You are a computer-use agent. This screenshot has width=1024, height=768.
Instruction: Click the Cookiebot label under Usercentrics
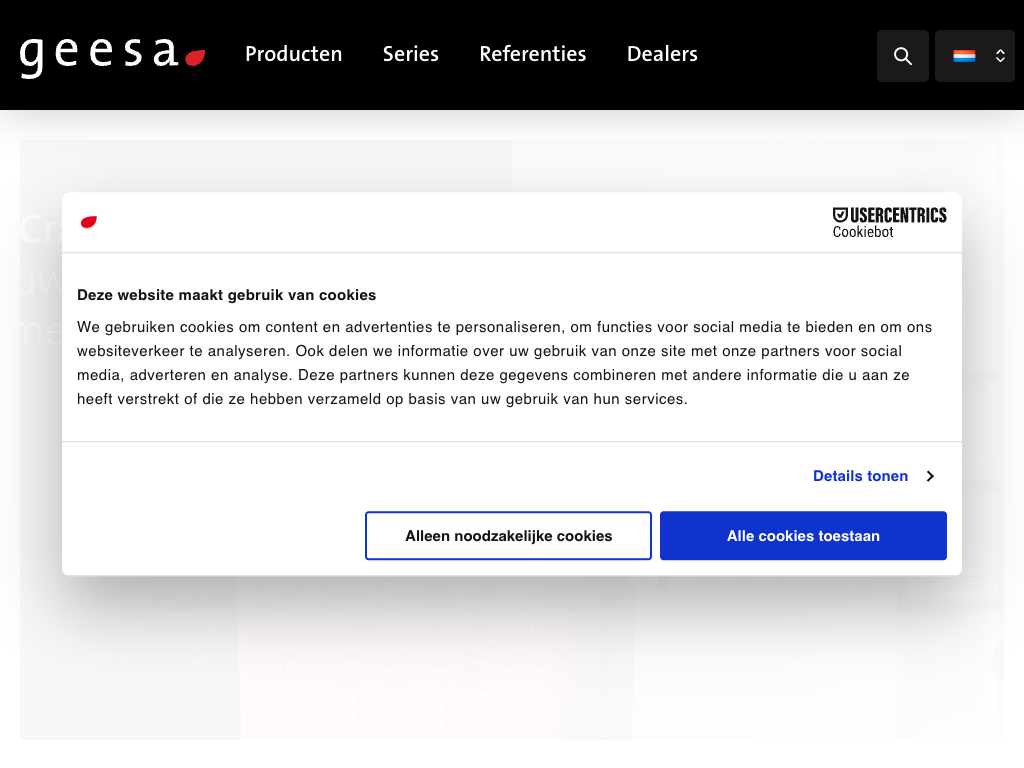click(x=863, y=232)
